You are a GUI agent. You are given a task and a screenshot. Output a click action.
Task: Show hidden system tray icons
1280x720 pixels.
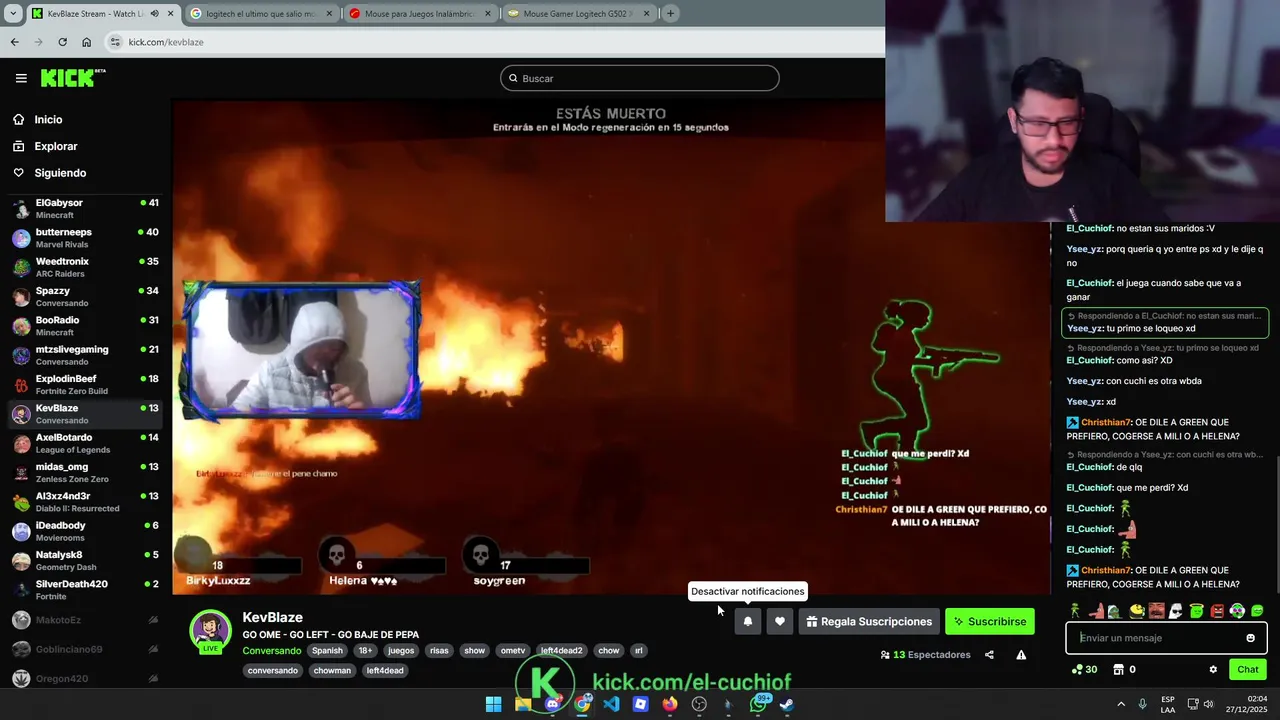(x=1121, y=704)
